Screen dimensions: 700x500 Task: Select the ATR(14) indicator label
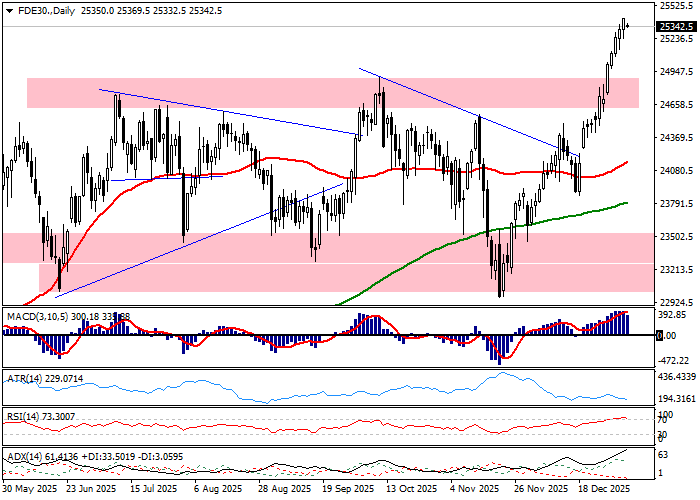(x=24, y=379)
